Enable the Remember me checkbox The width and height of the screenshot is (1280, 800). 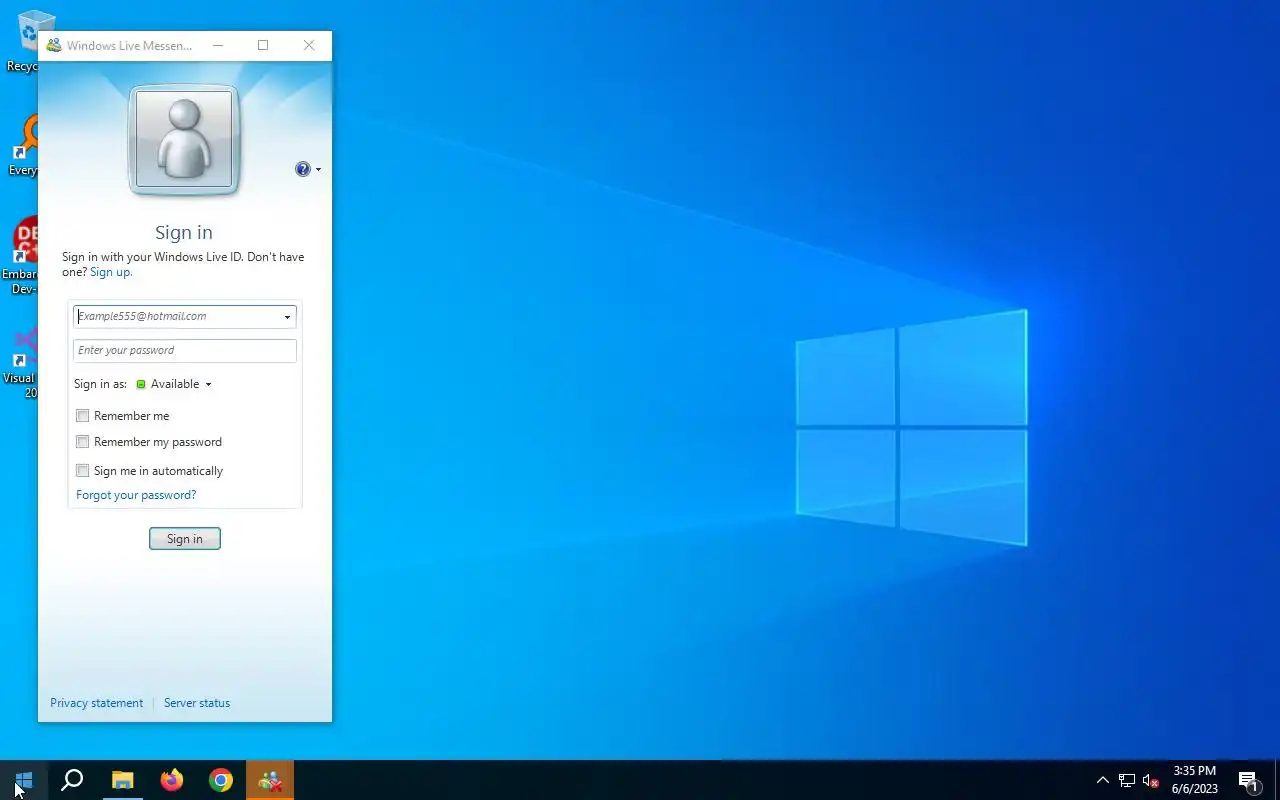pyautogui.click(x=83, y=416)
